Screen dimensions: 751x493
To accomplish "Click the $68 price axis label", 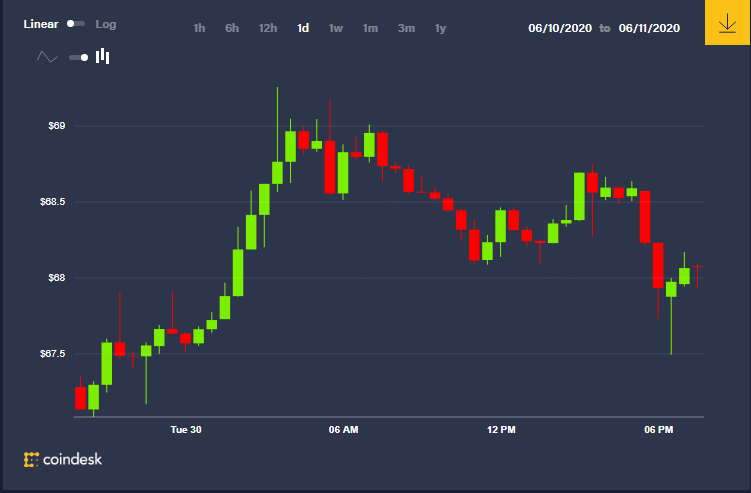I will coord(57,277).
